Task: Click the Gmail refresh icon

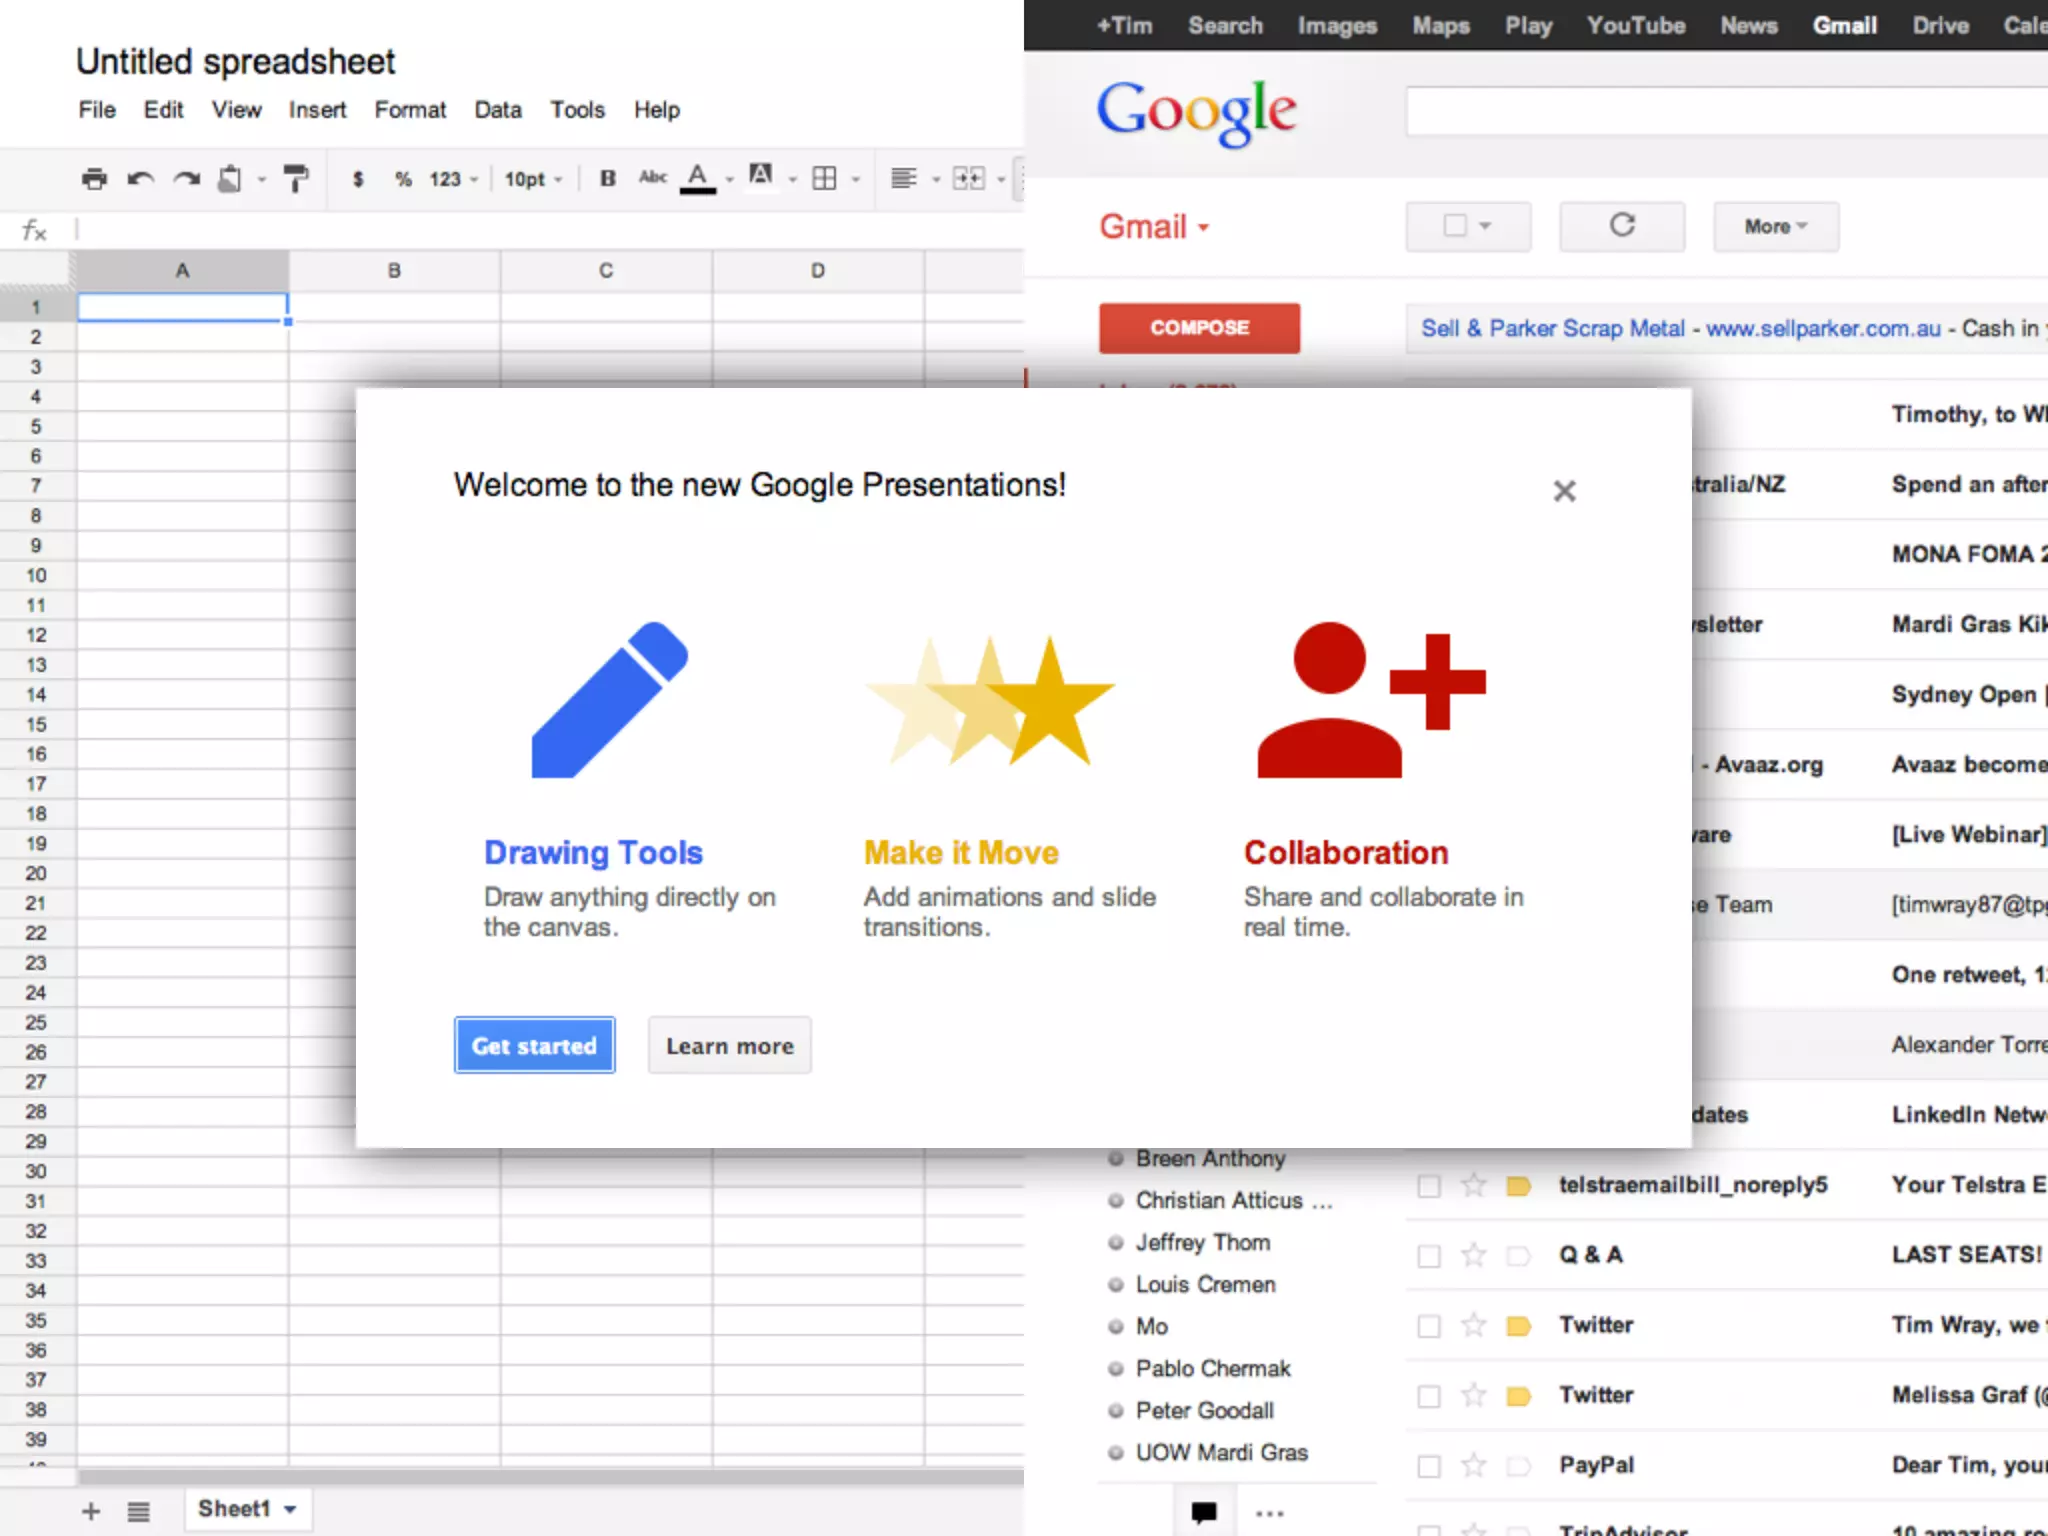Action: pos(1621,226)
